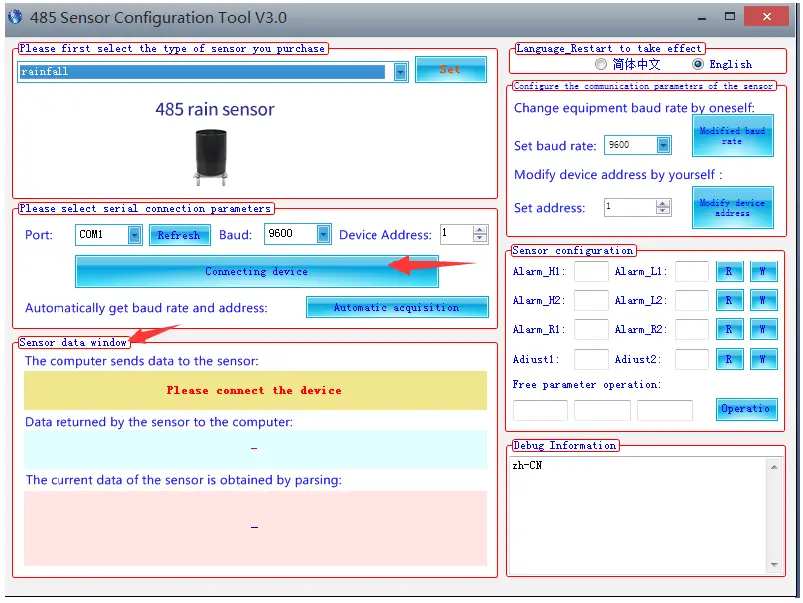Click the R icon beside Alarm_R1
The height and width of the screenshot is (603, 803).
point(729,329)
